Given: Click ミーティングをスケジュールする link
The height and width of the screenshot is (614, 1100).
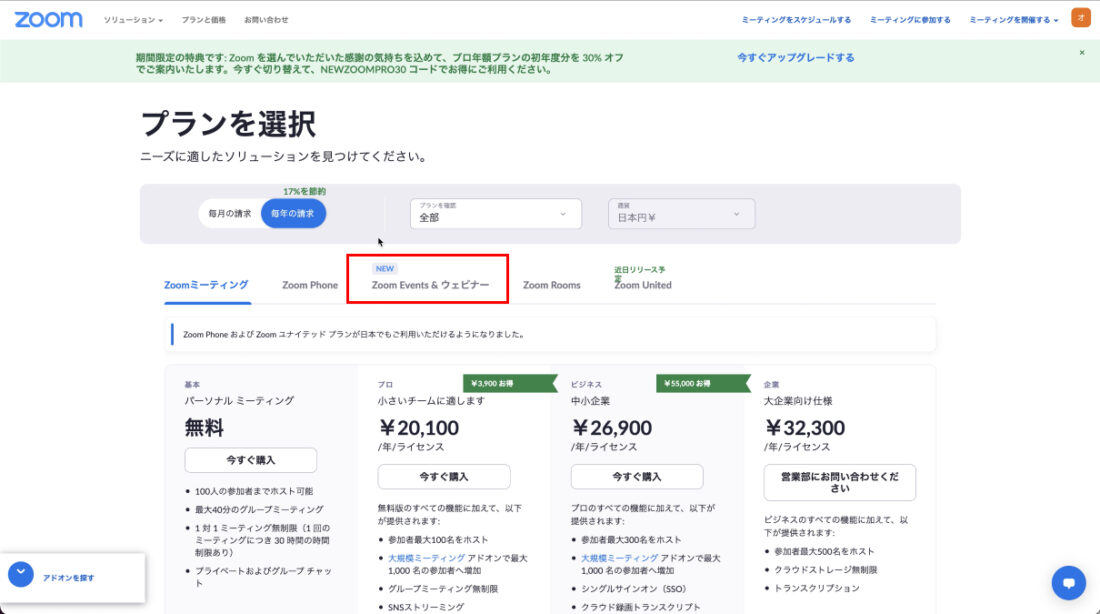Looking at the screenshot, I should [796, 20].
